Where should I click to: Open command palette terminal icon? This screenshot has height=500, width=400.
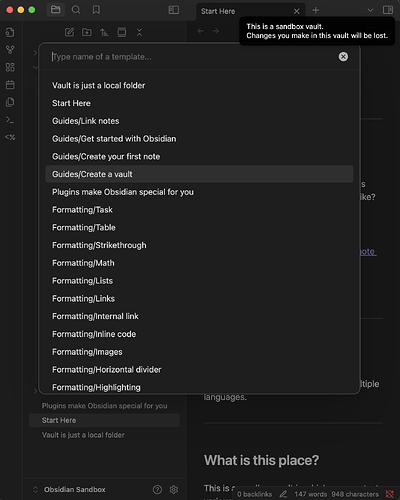[10, 120]
